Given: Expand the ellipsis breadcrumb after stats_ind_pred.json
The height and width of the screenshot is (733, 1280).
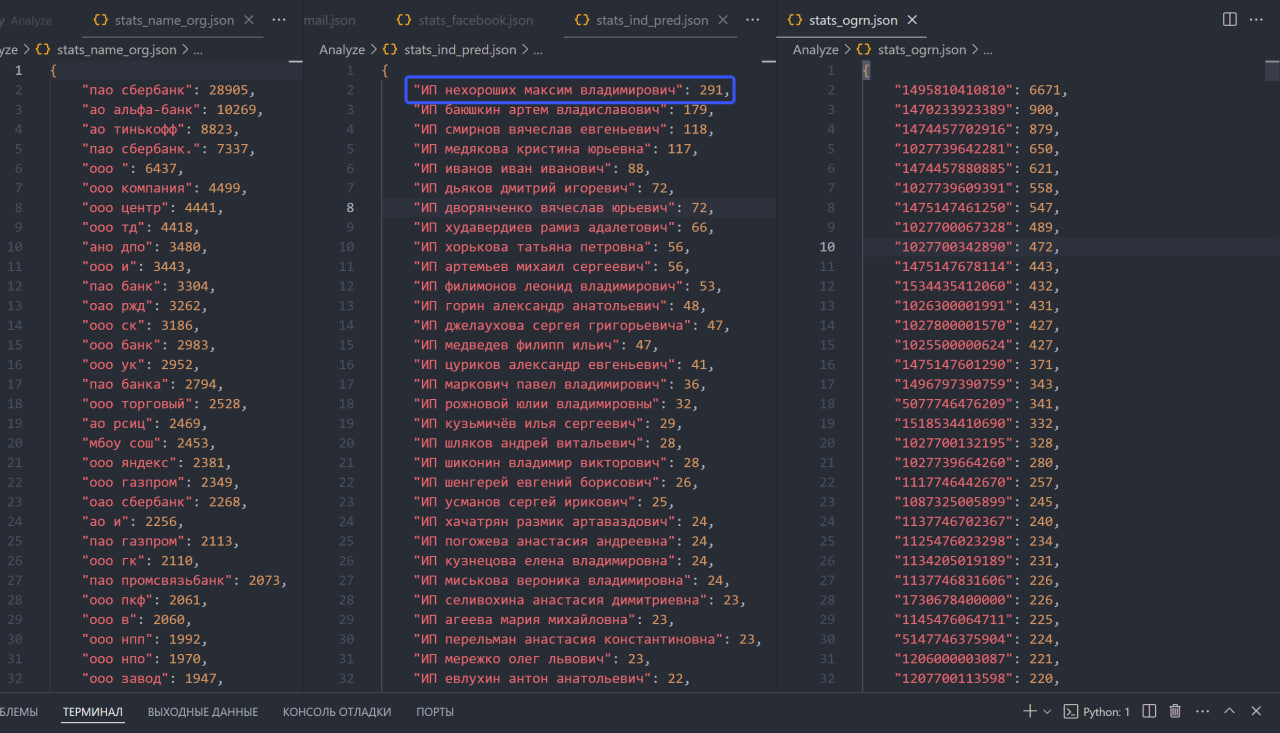Looking at the screenshot, I should (538, 49).
